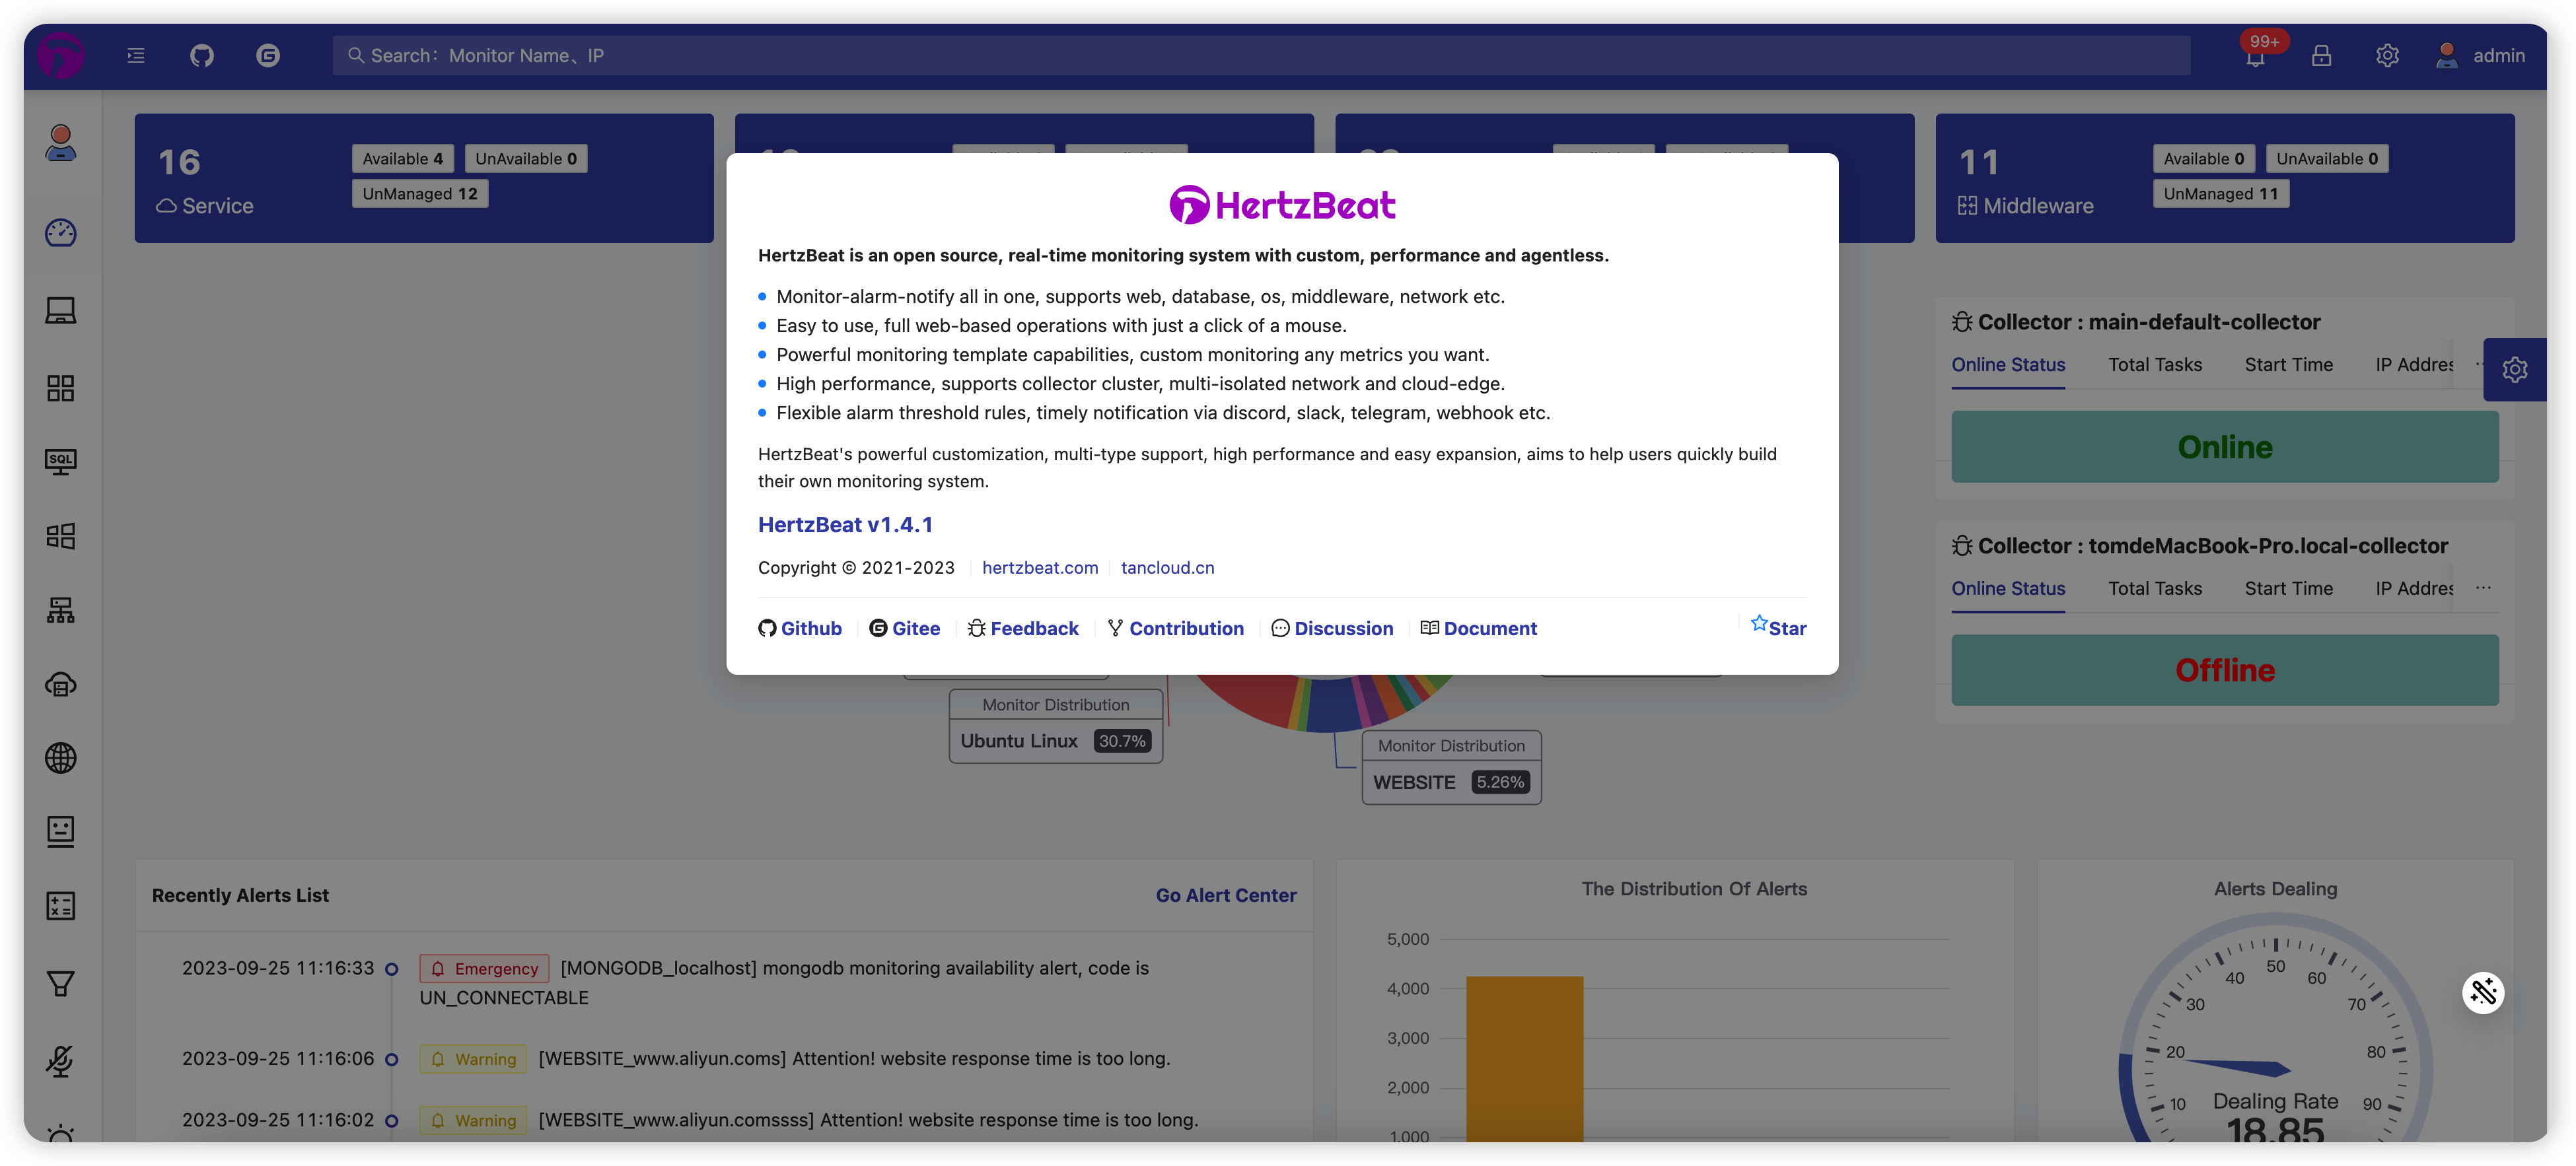Select the SQL database monitor sidebar icon
The image size is (2576, 1166).
click(61, 461)
